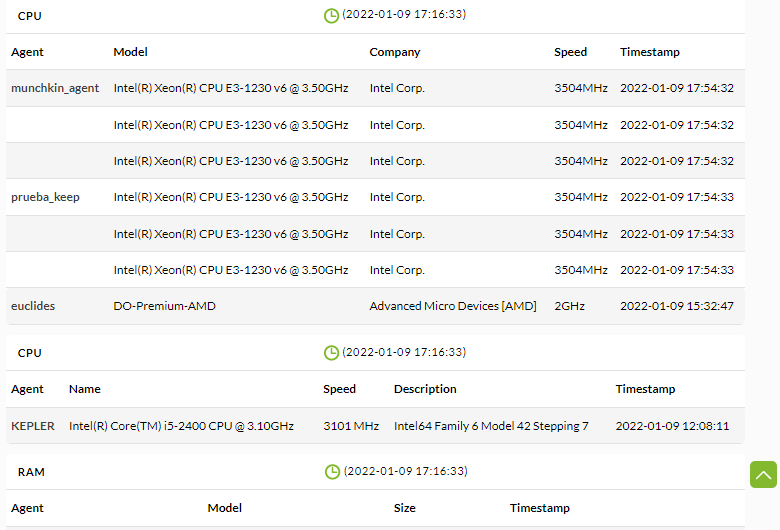Click the Description column header
The height and width of the screenshot is (530, 780).
(425, 389)
